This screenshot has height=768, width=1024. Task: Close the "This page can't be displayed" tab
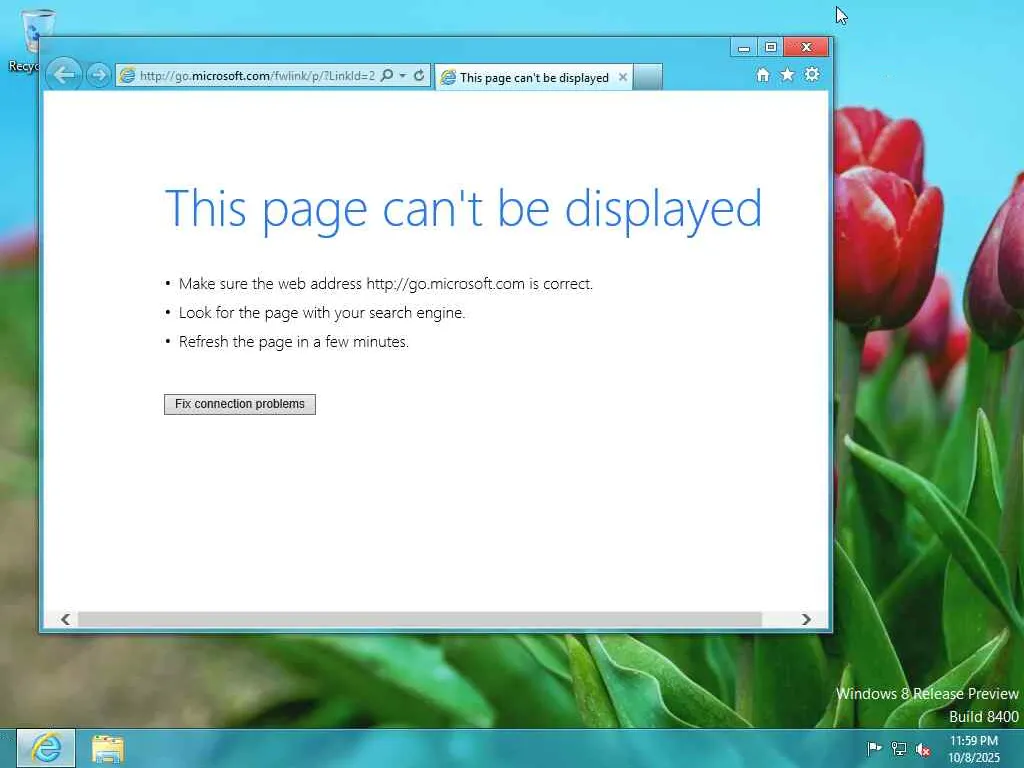[x=623, y=77]
